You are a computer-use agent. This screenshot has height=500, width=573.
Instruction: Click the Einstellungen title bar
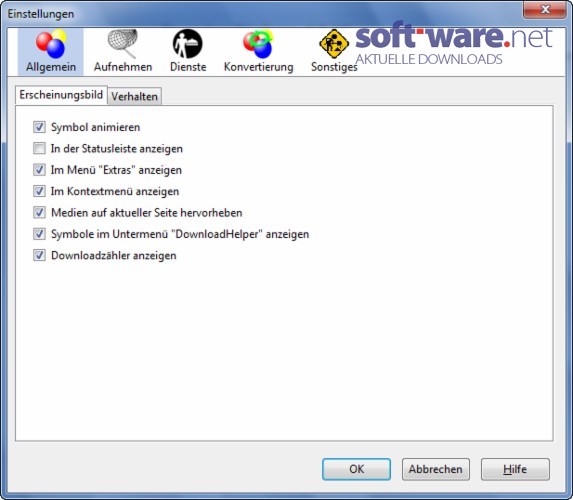(x=256, y=14)
